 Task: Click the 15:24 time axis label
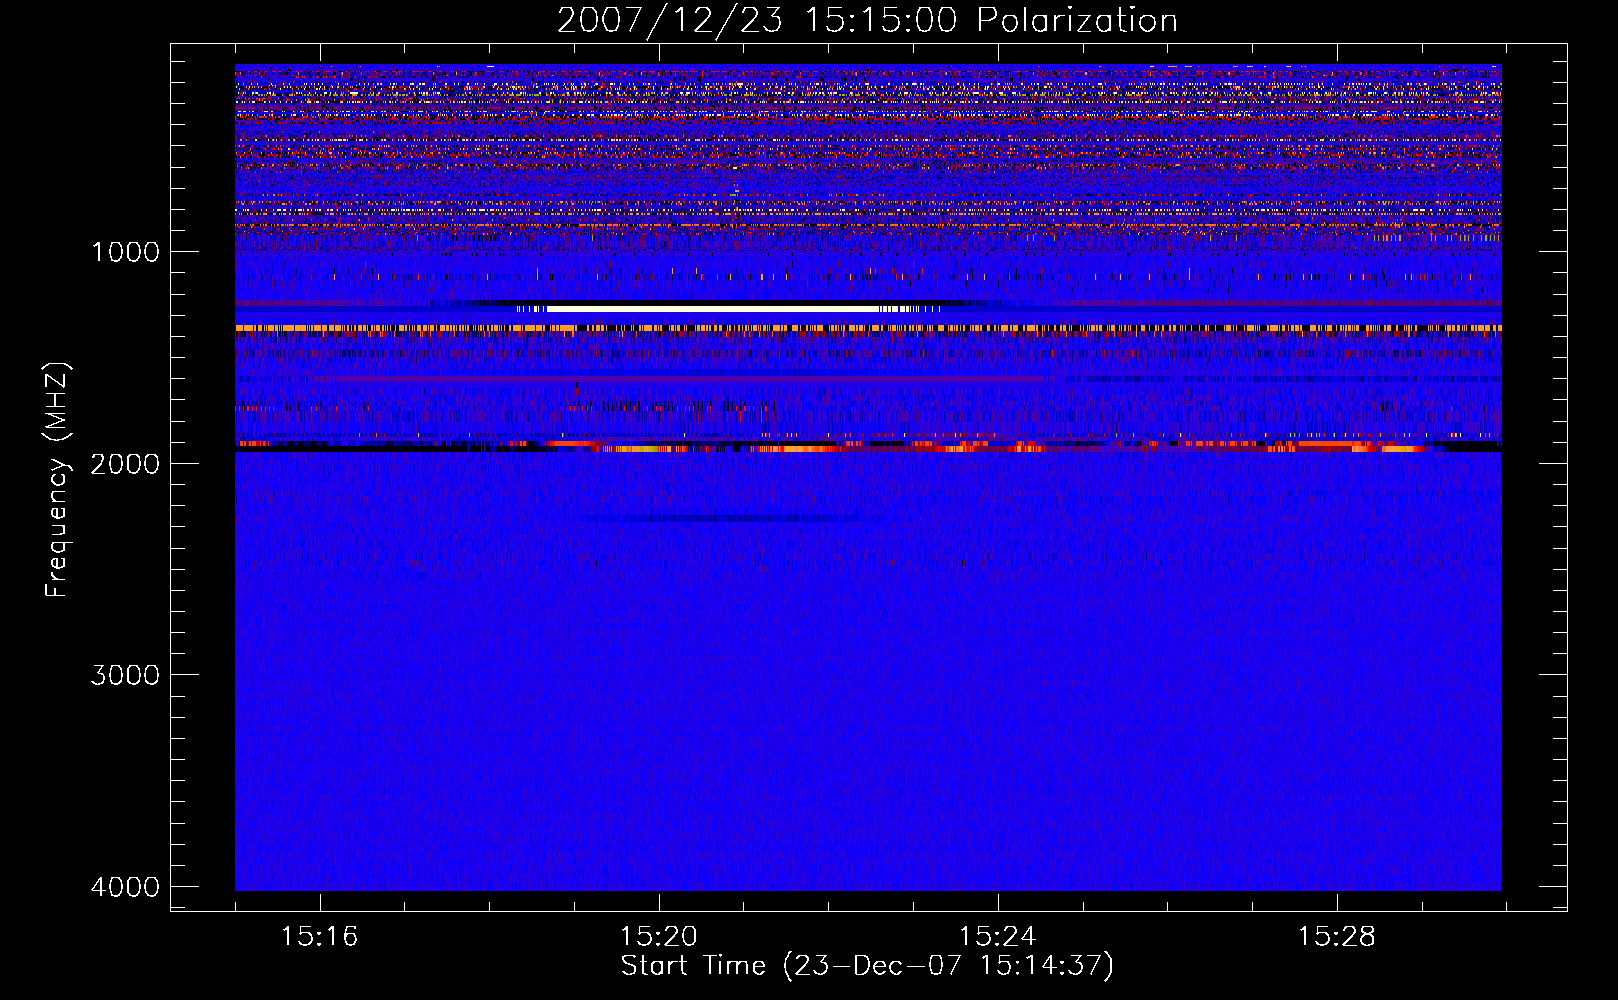997,937
